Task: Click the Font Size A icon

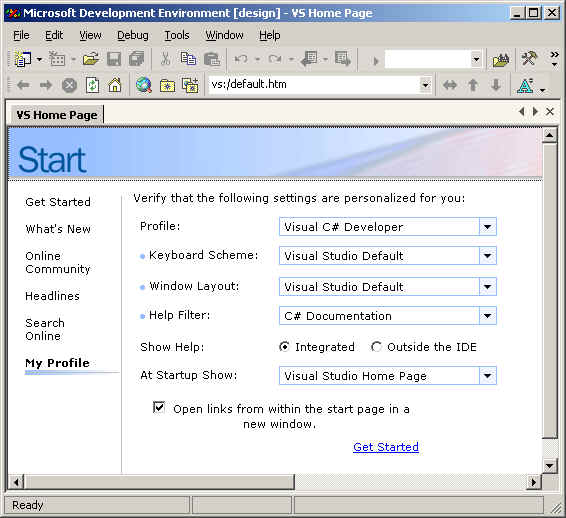Action: (x=525, y=86)
